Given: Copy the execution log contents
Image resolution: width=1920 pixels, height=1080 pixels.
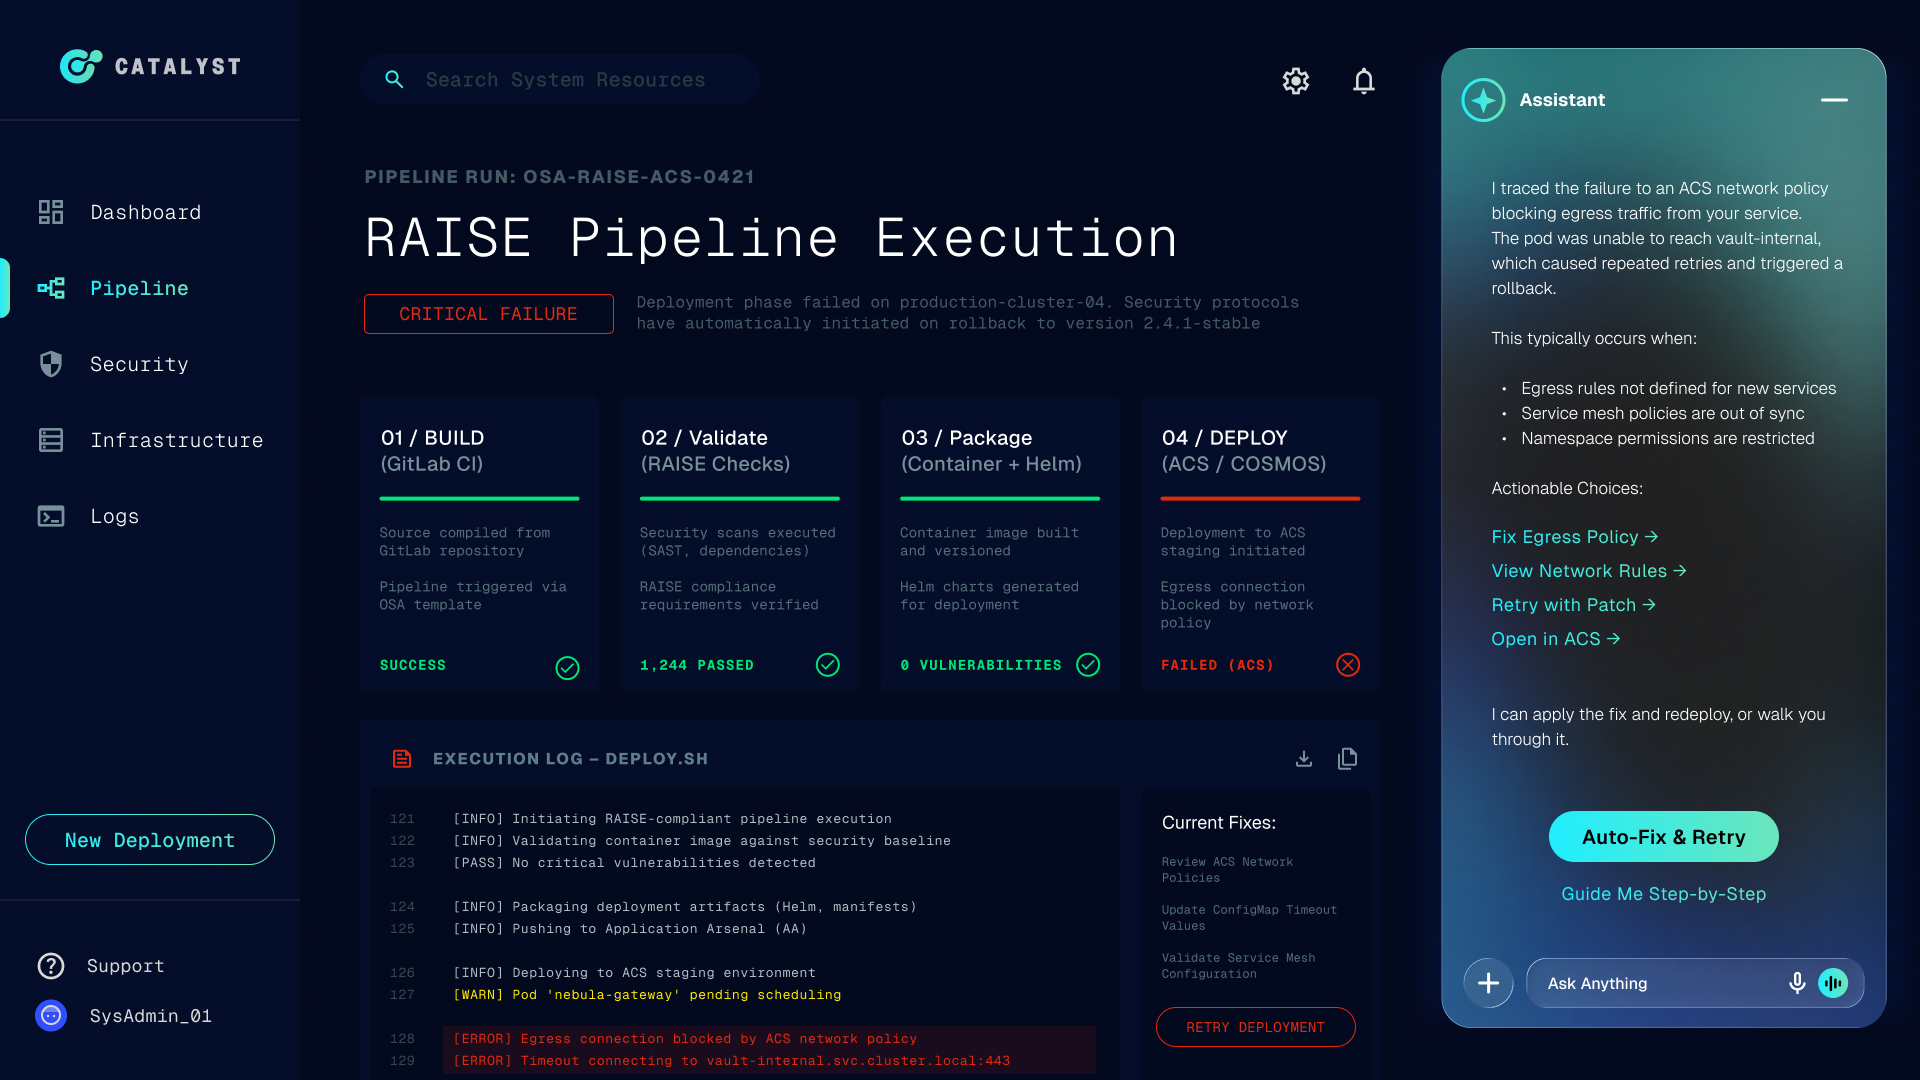Looking at the screenshot, I should (1348, 759).
